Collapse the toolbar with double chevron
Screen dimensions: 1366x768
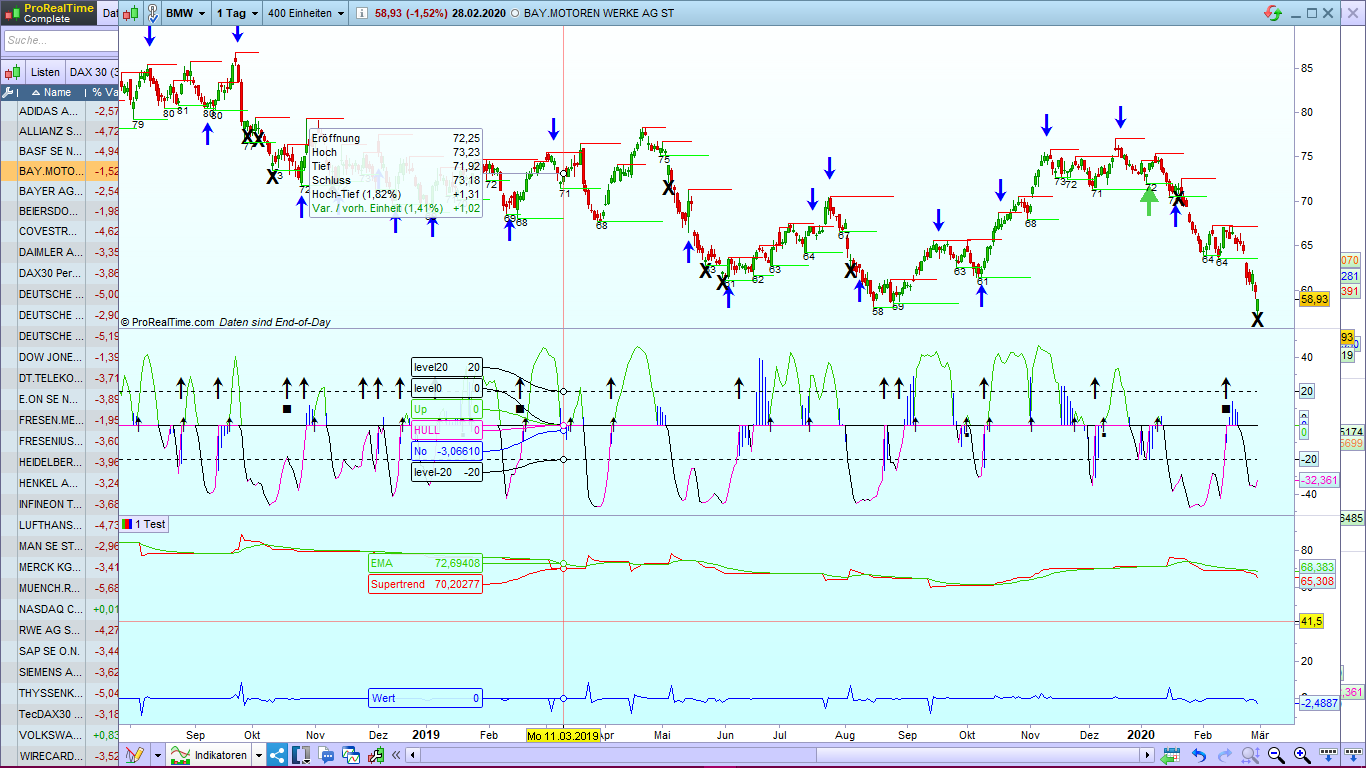click(398, 755)
